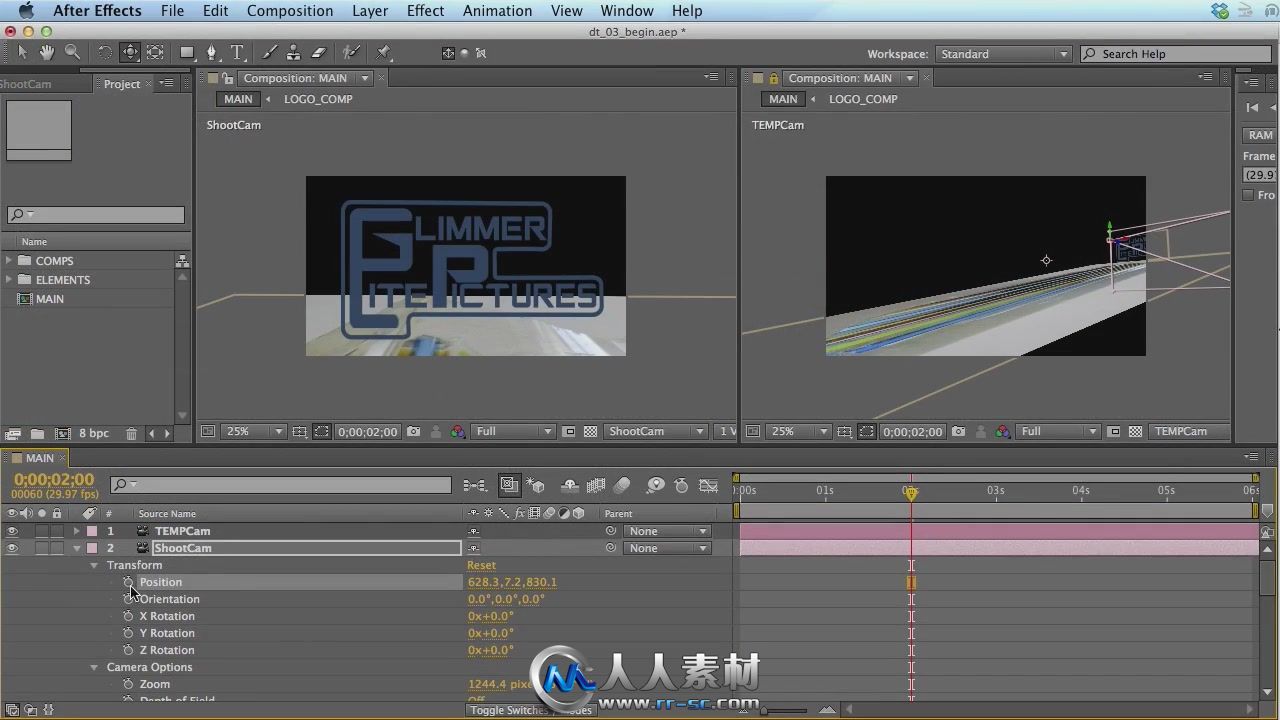The height and width of the screenshot is (720, 1280).
Task: Select the Horizontal Type tool
Action: (237, 53)
